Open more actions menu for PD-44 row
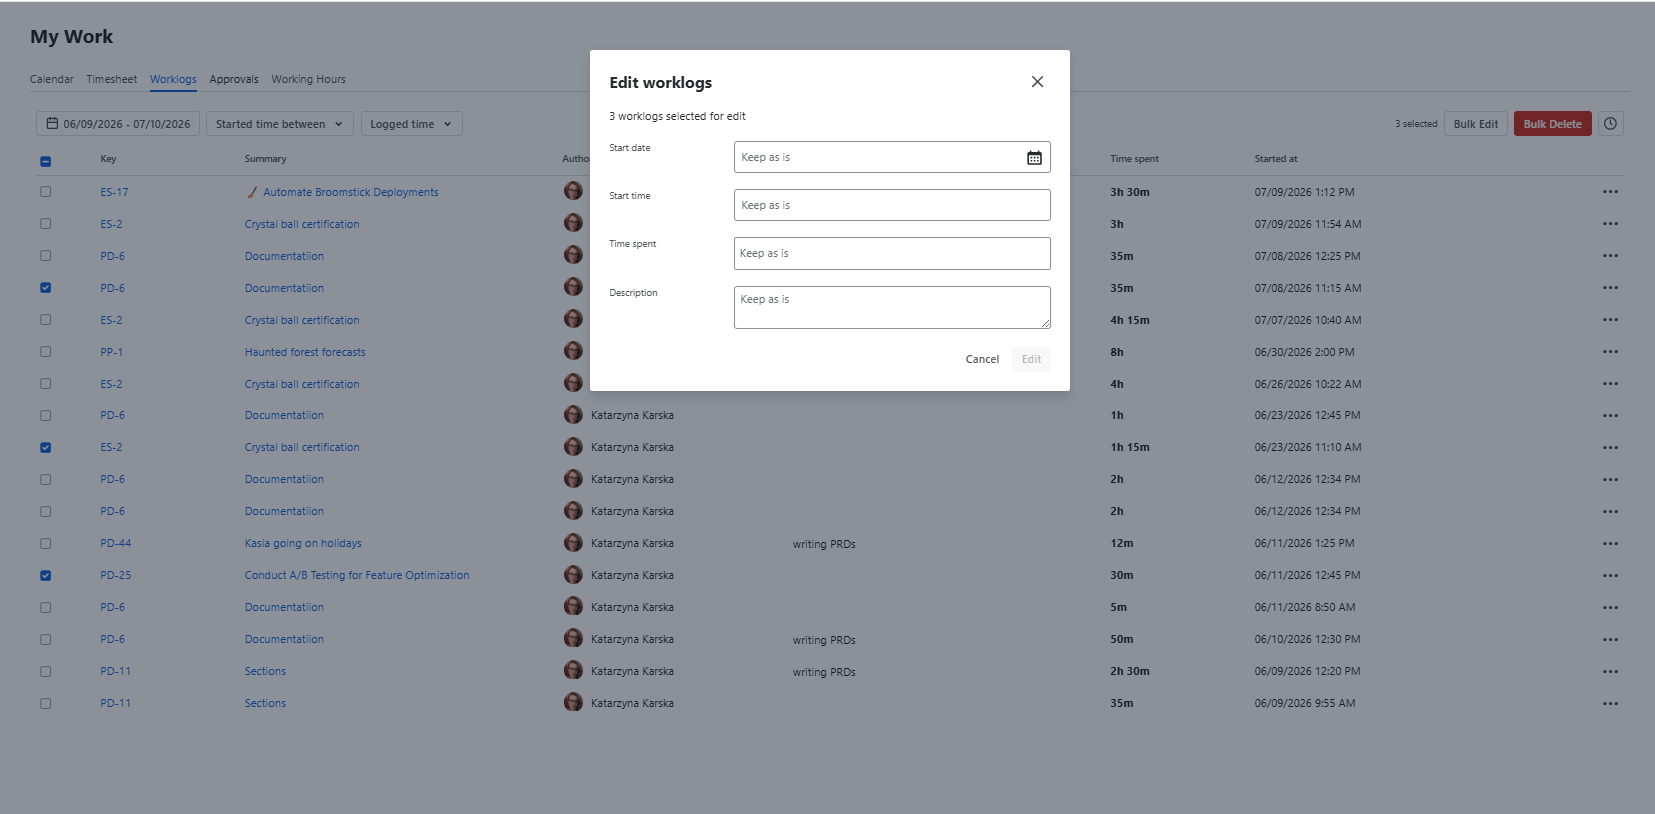Image resolution: width=1655 pixels, height=814 pixels. coord(1610,544)
